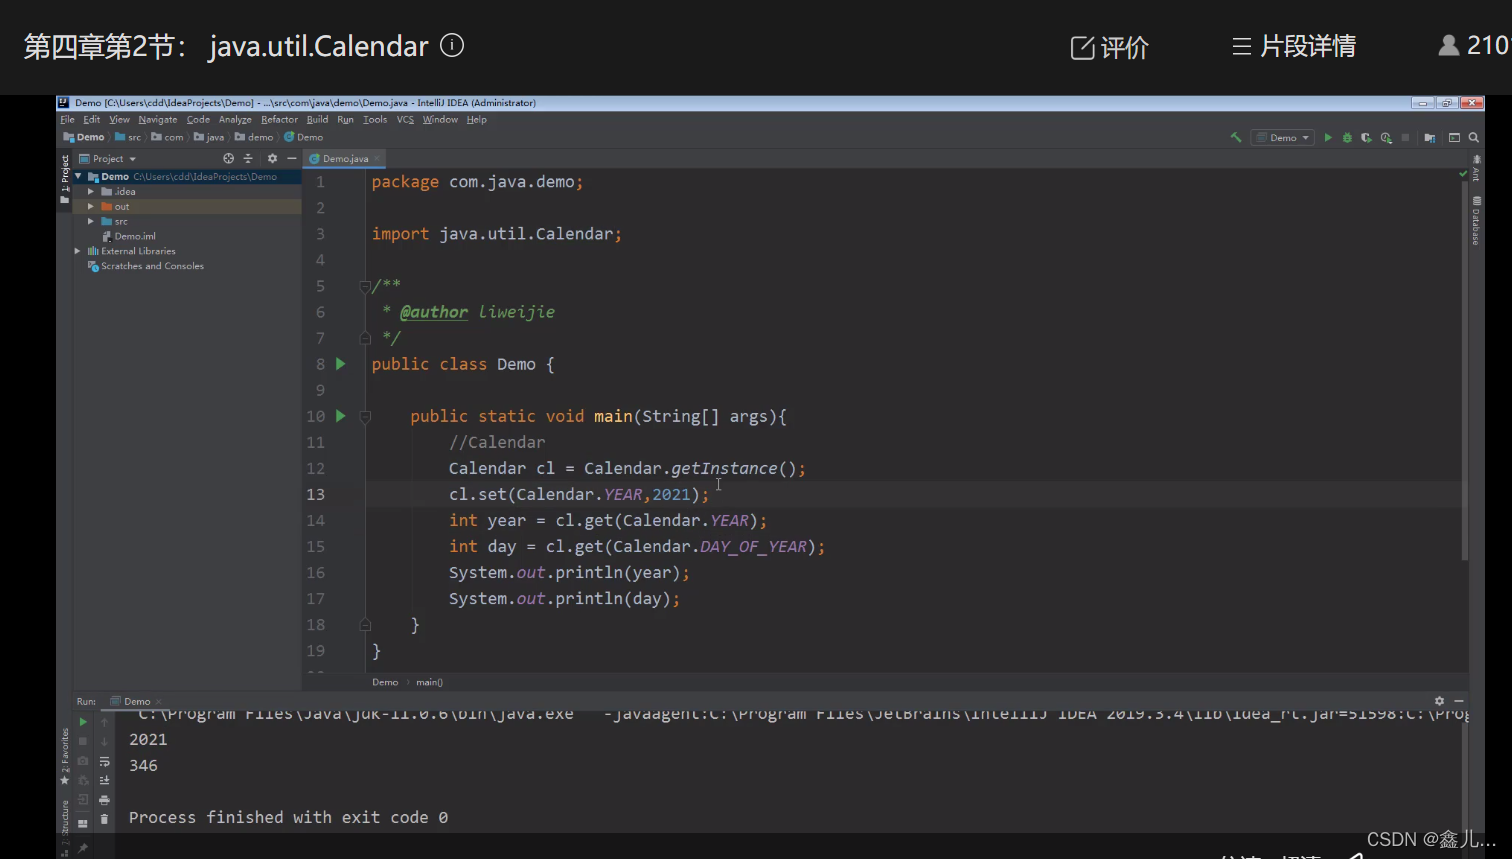Open Project view selector dropdown

[x=108, y=158]
